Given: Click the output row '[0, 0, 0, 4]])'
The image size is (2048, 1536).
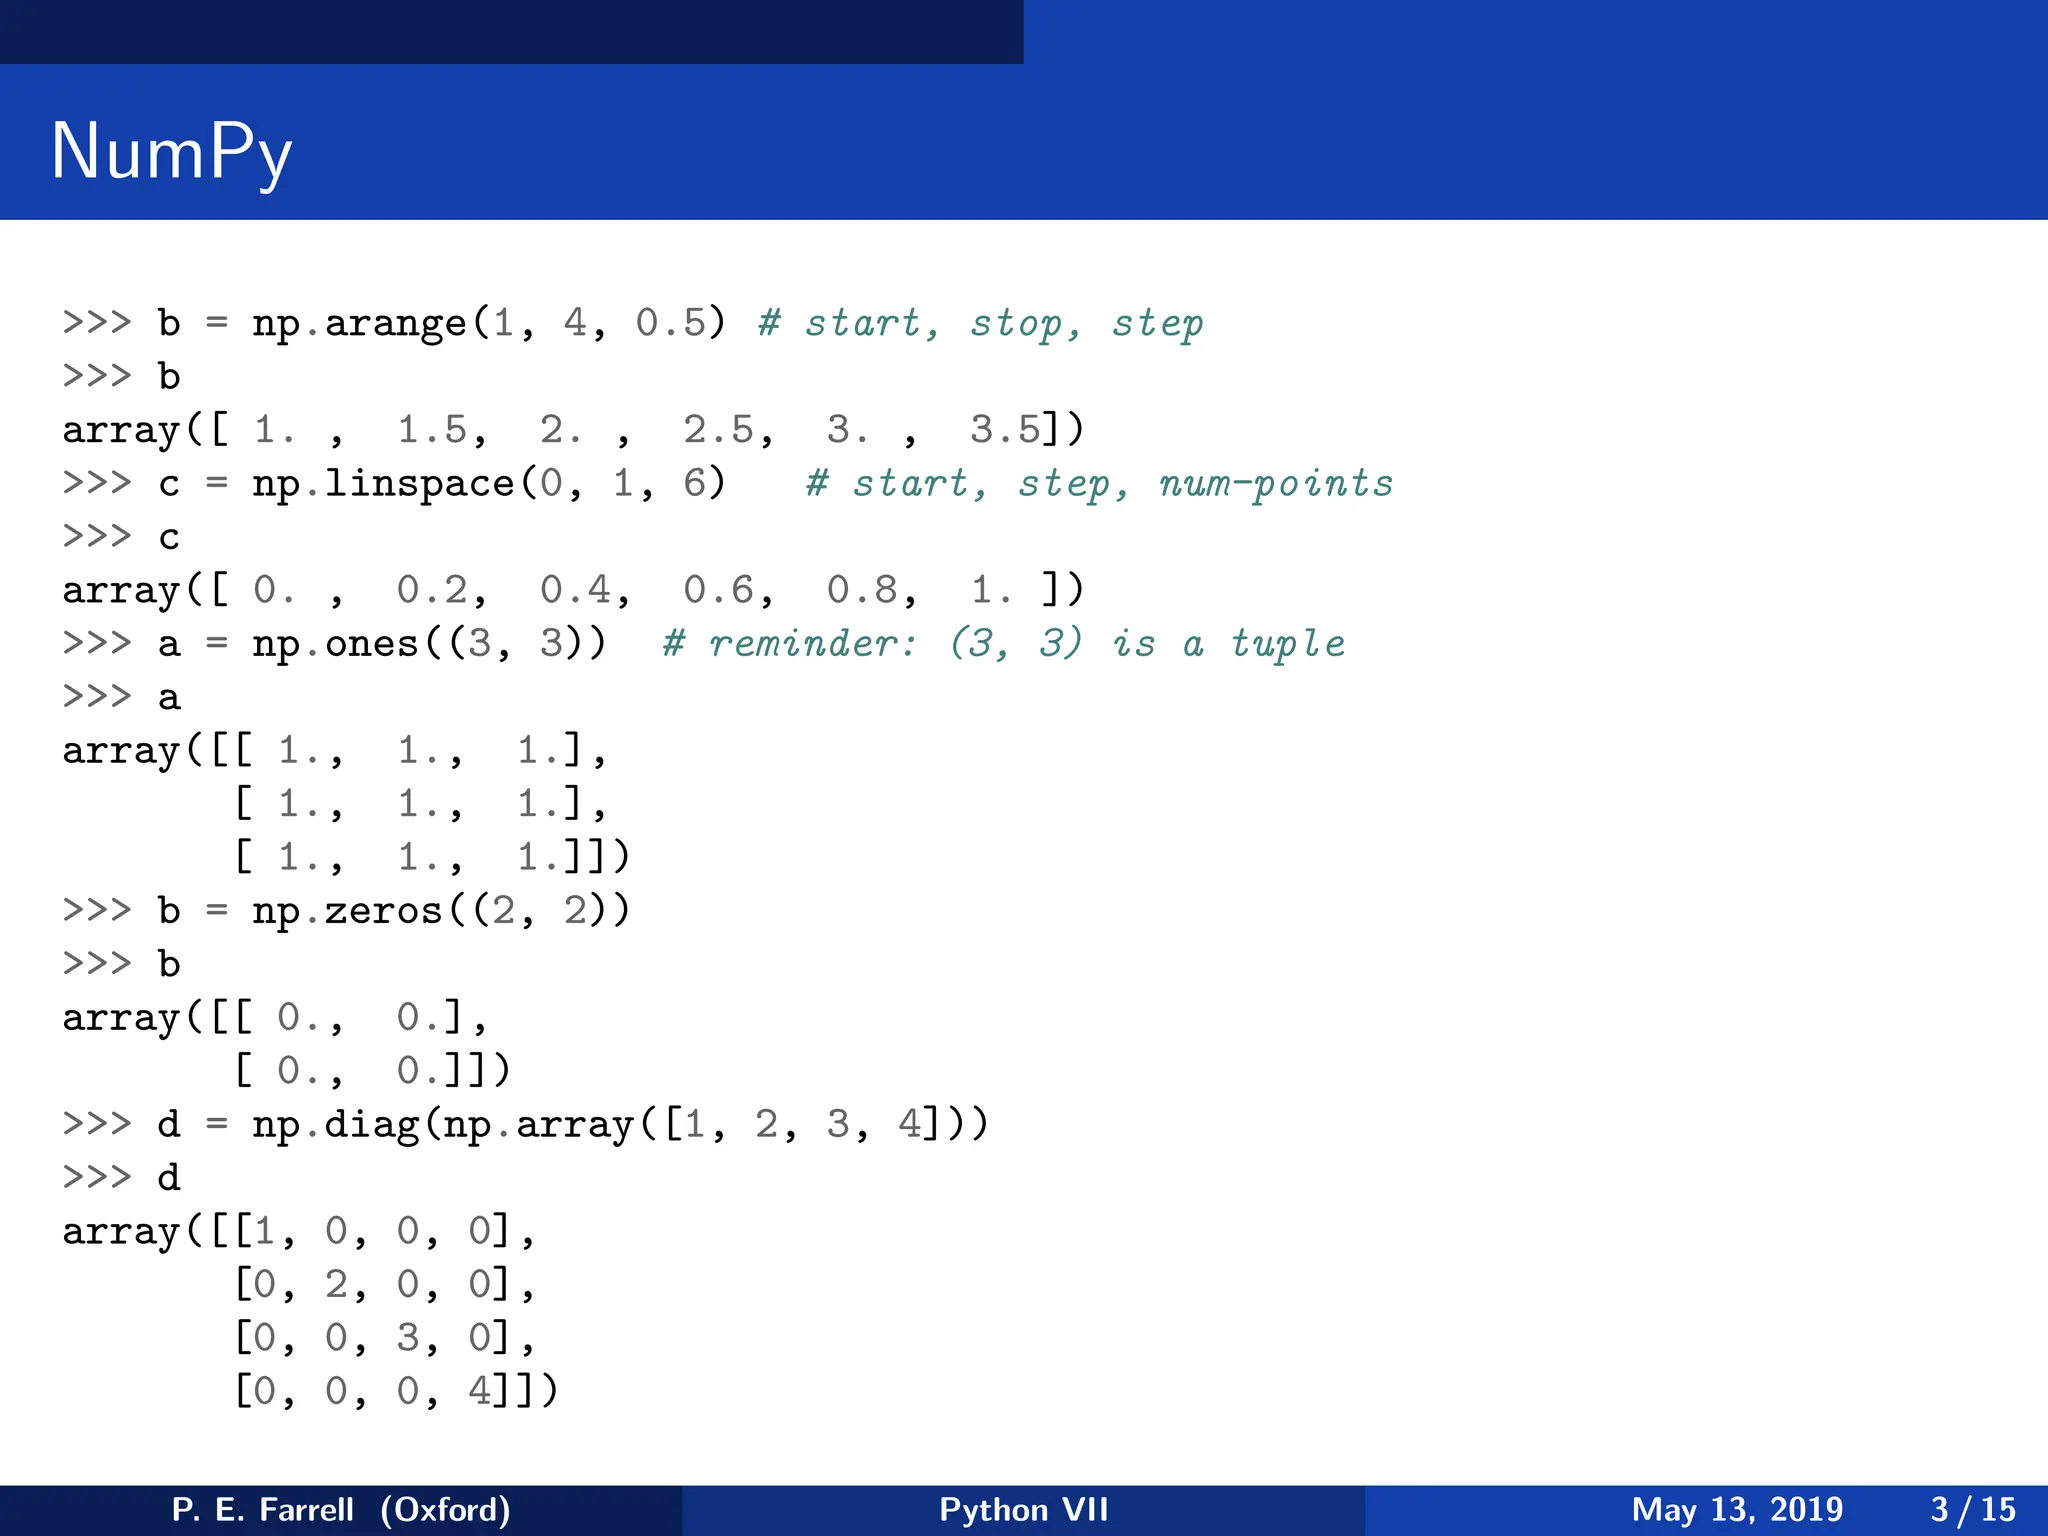Looking at the screenshot, I should point(396,1391).
